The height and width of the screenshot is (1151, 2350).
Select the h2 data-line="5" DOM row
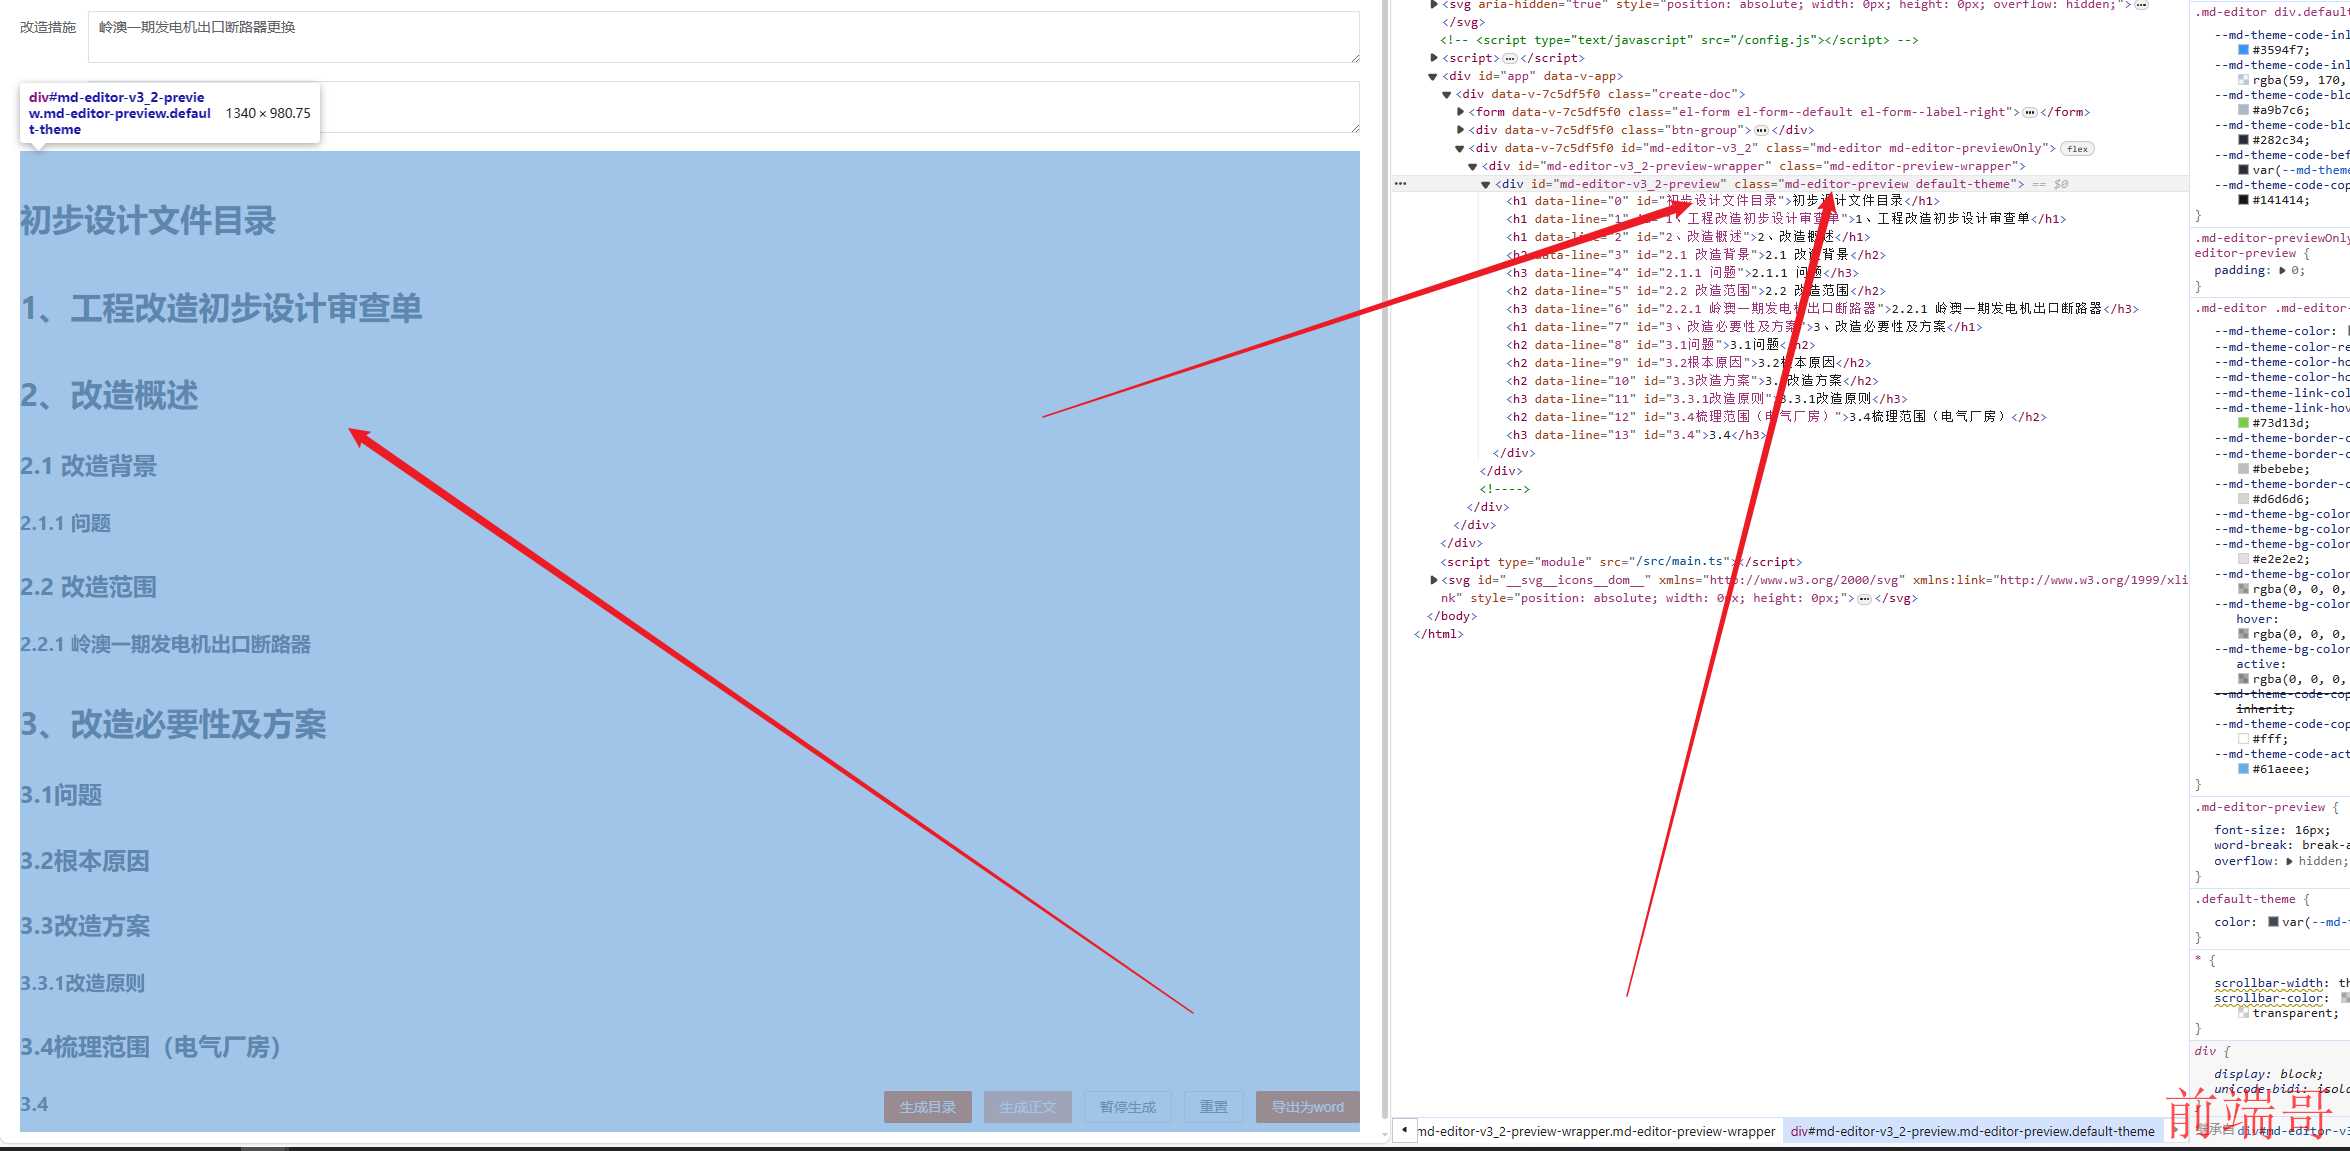point(1696,291)
